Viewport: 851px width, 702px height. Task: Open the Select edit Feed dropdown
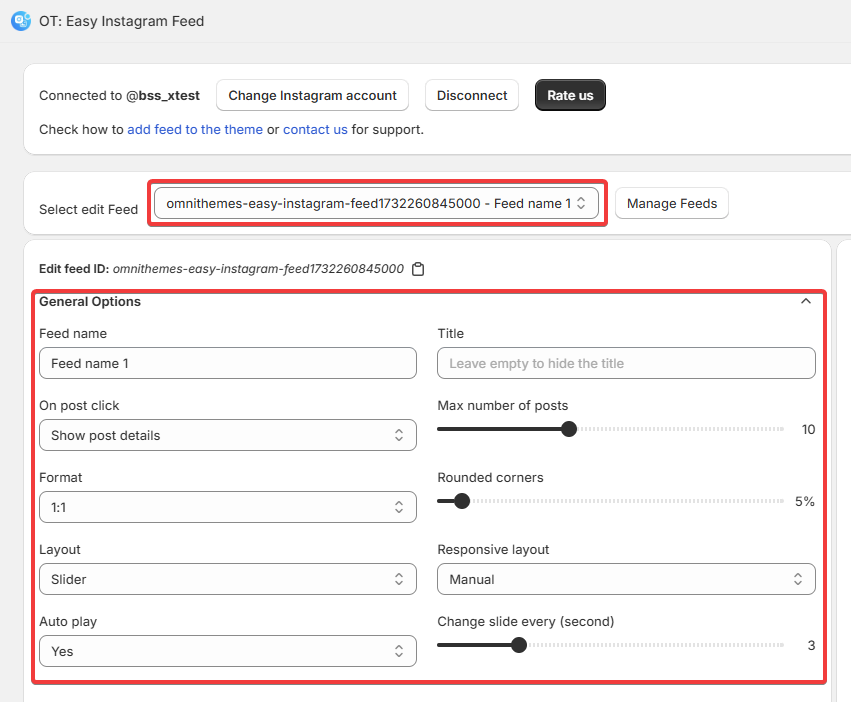pyautogui.click(x=376, y=203)
